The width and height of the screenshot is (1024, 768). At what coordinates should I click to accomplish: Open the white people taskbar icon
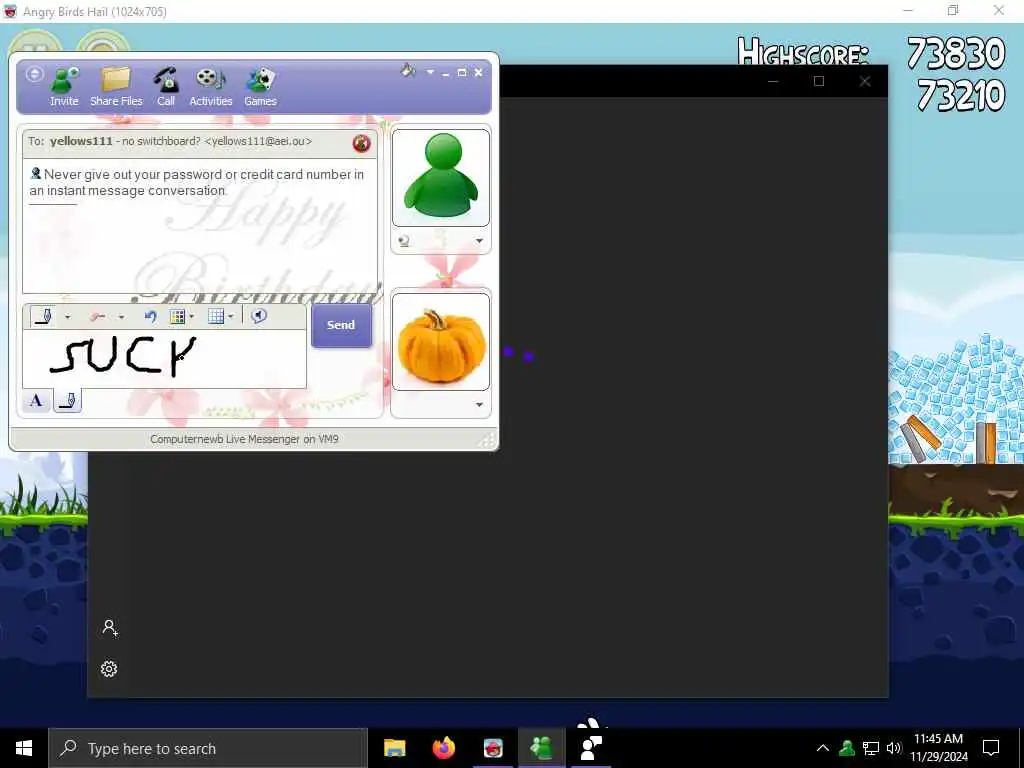(x=592, y=748)
